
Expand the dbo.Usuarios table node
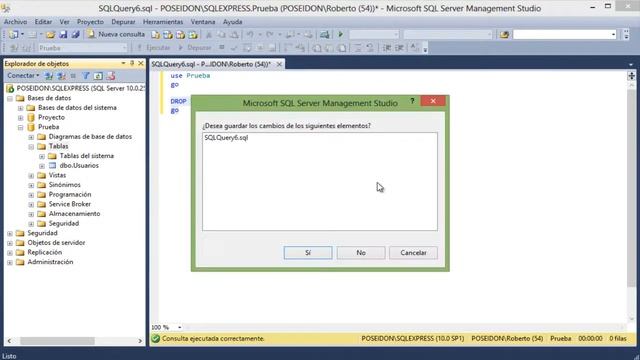coord(42,166)
